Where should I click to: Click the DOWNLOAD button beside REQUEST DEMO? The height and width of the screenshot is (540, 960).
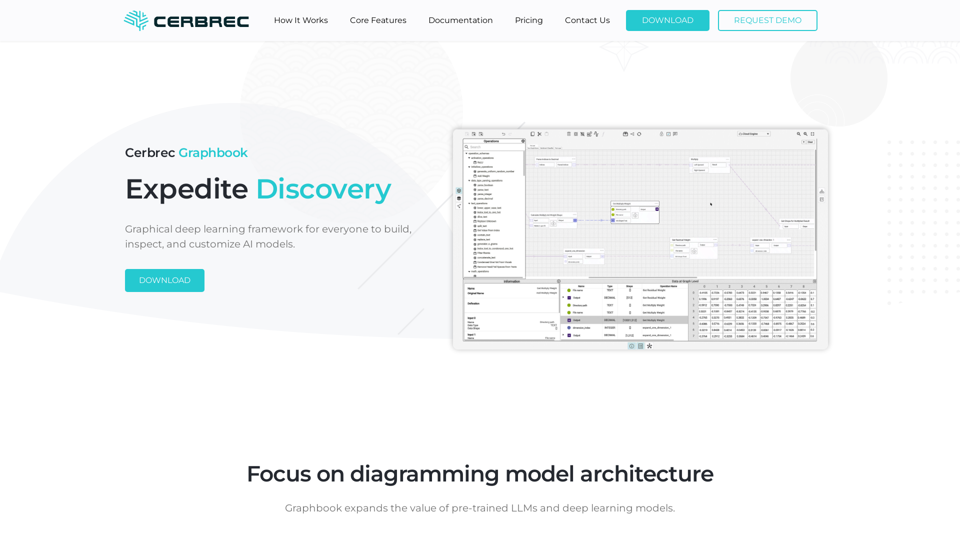pos(667,20)
